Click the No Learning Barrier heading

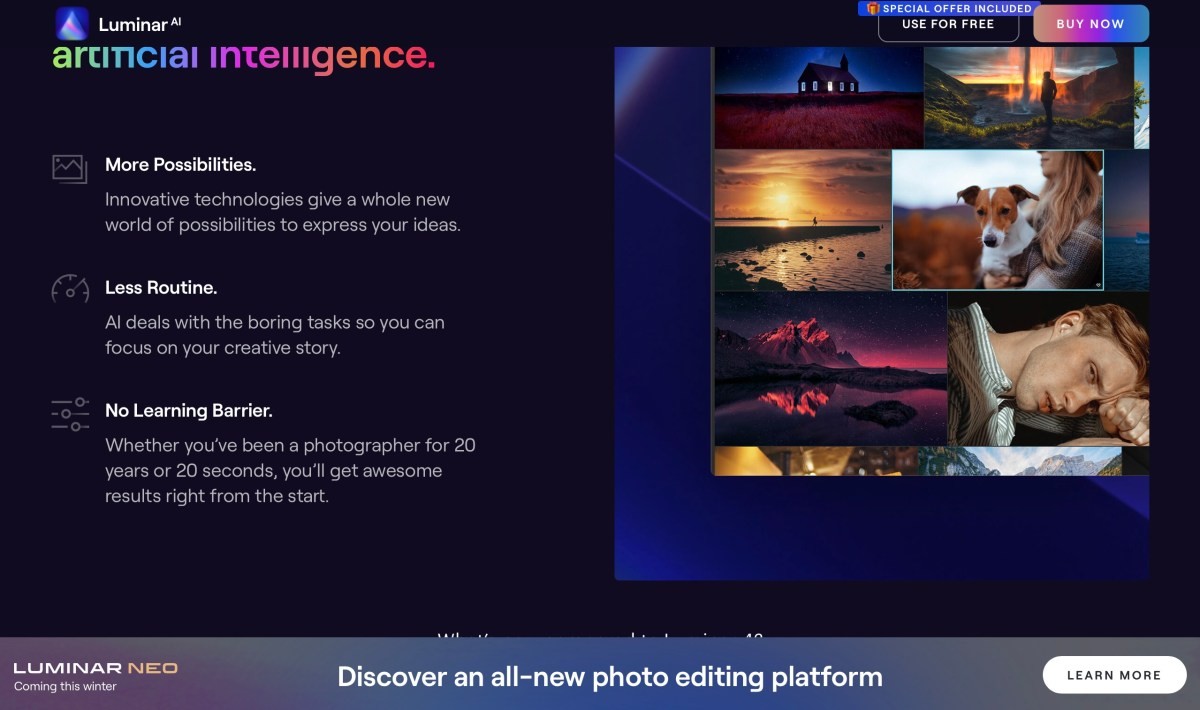coord(189,410)
